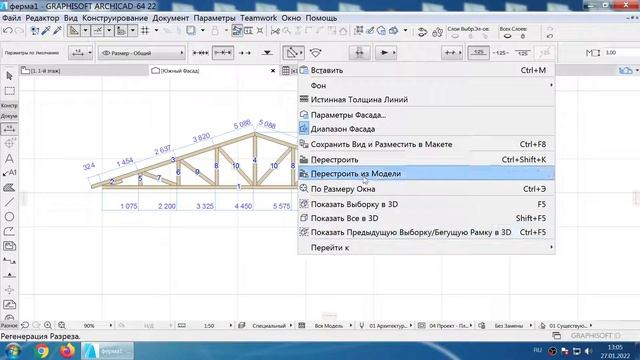Select text-below-line dimension placement (overlined 125)
Image resolution: width=640 pixels, height=360 pixels.
(522, 53)
